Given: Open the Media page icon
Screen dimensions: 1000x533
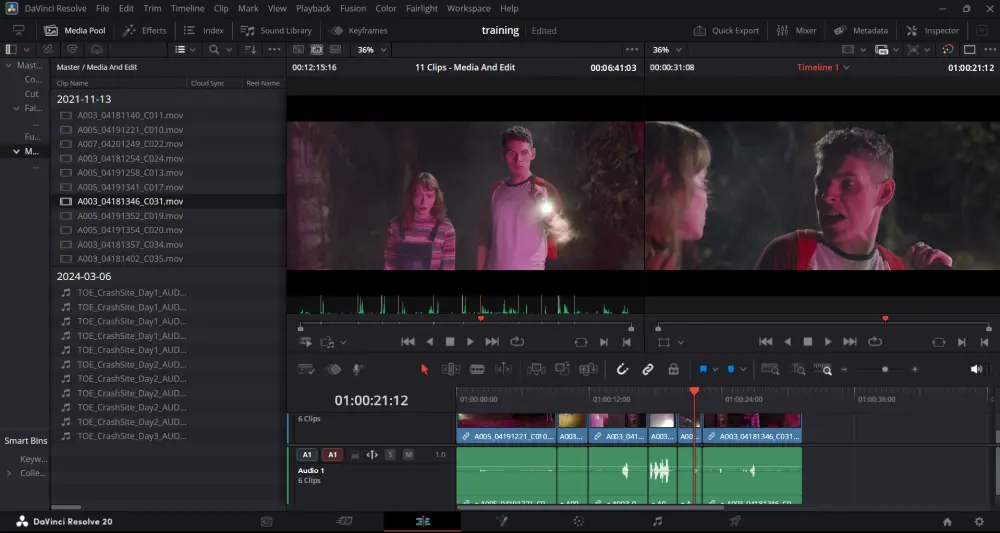Looking at the screenshot, I should tap(267, 522).
